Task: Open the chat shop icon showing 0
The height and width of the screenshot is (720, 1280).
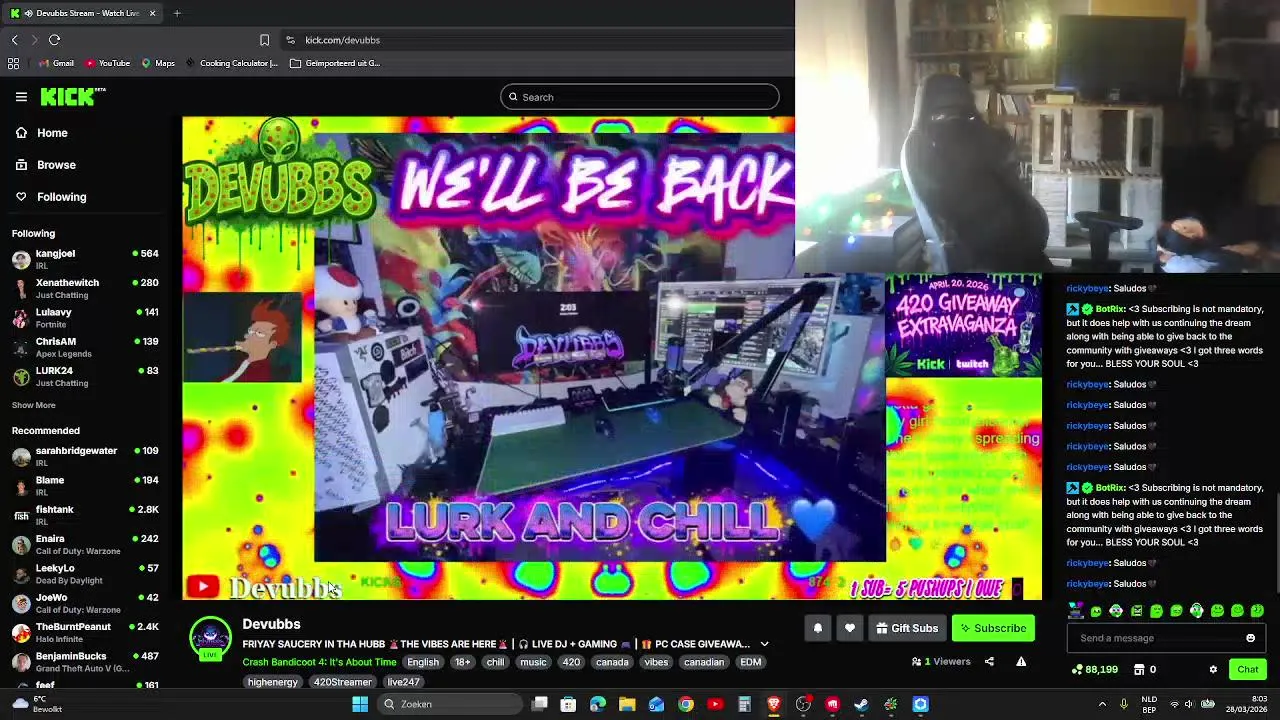Action: [1138, 669]
